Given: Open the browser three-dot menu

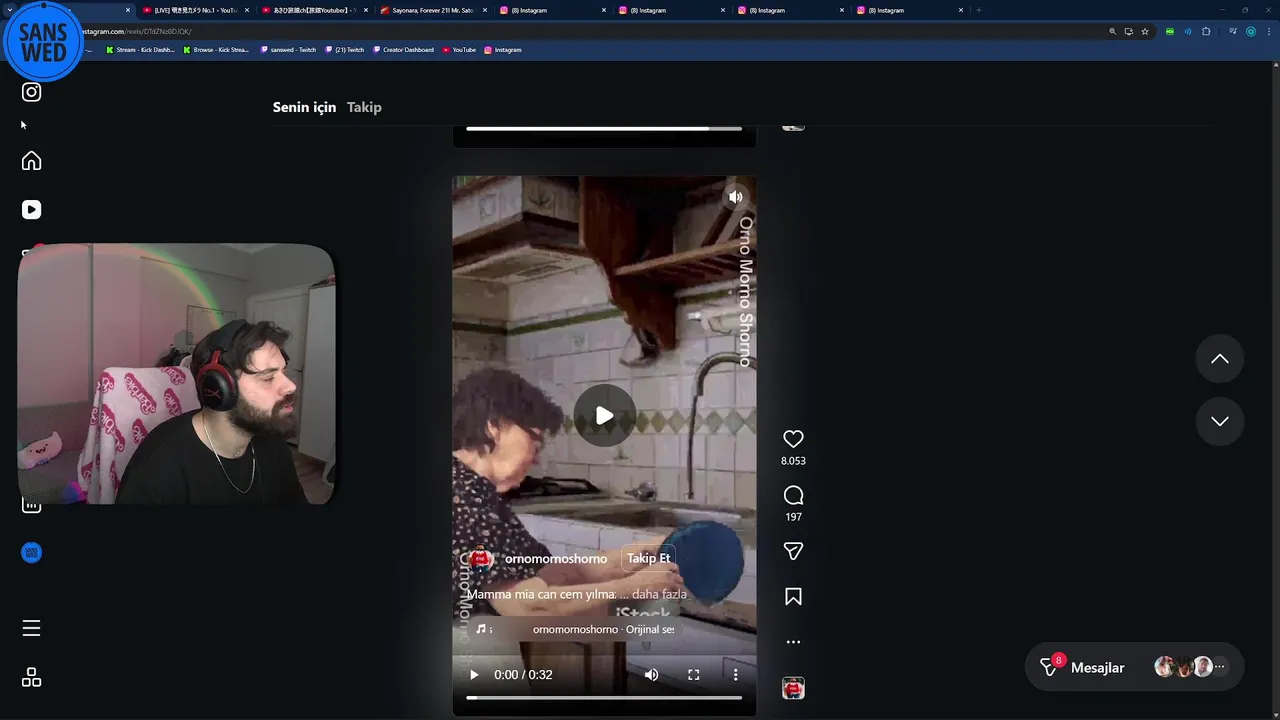Looking at the screenshot, I should pyautogui.click(x=1267, y=31).
